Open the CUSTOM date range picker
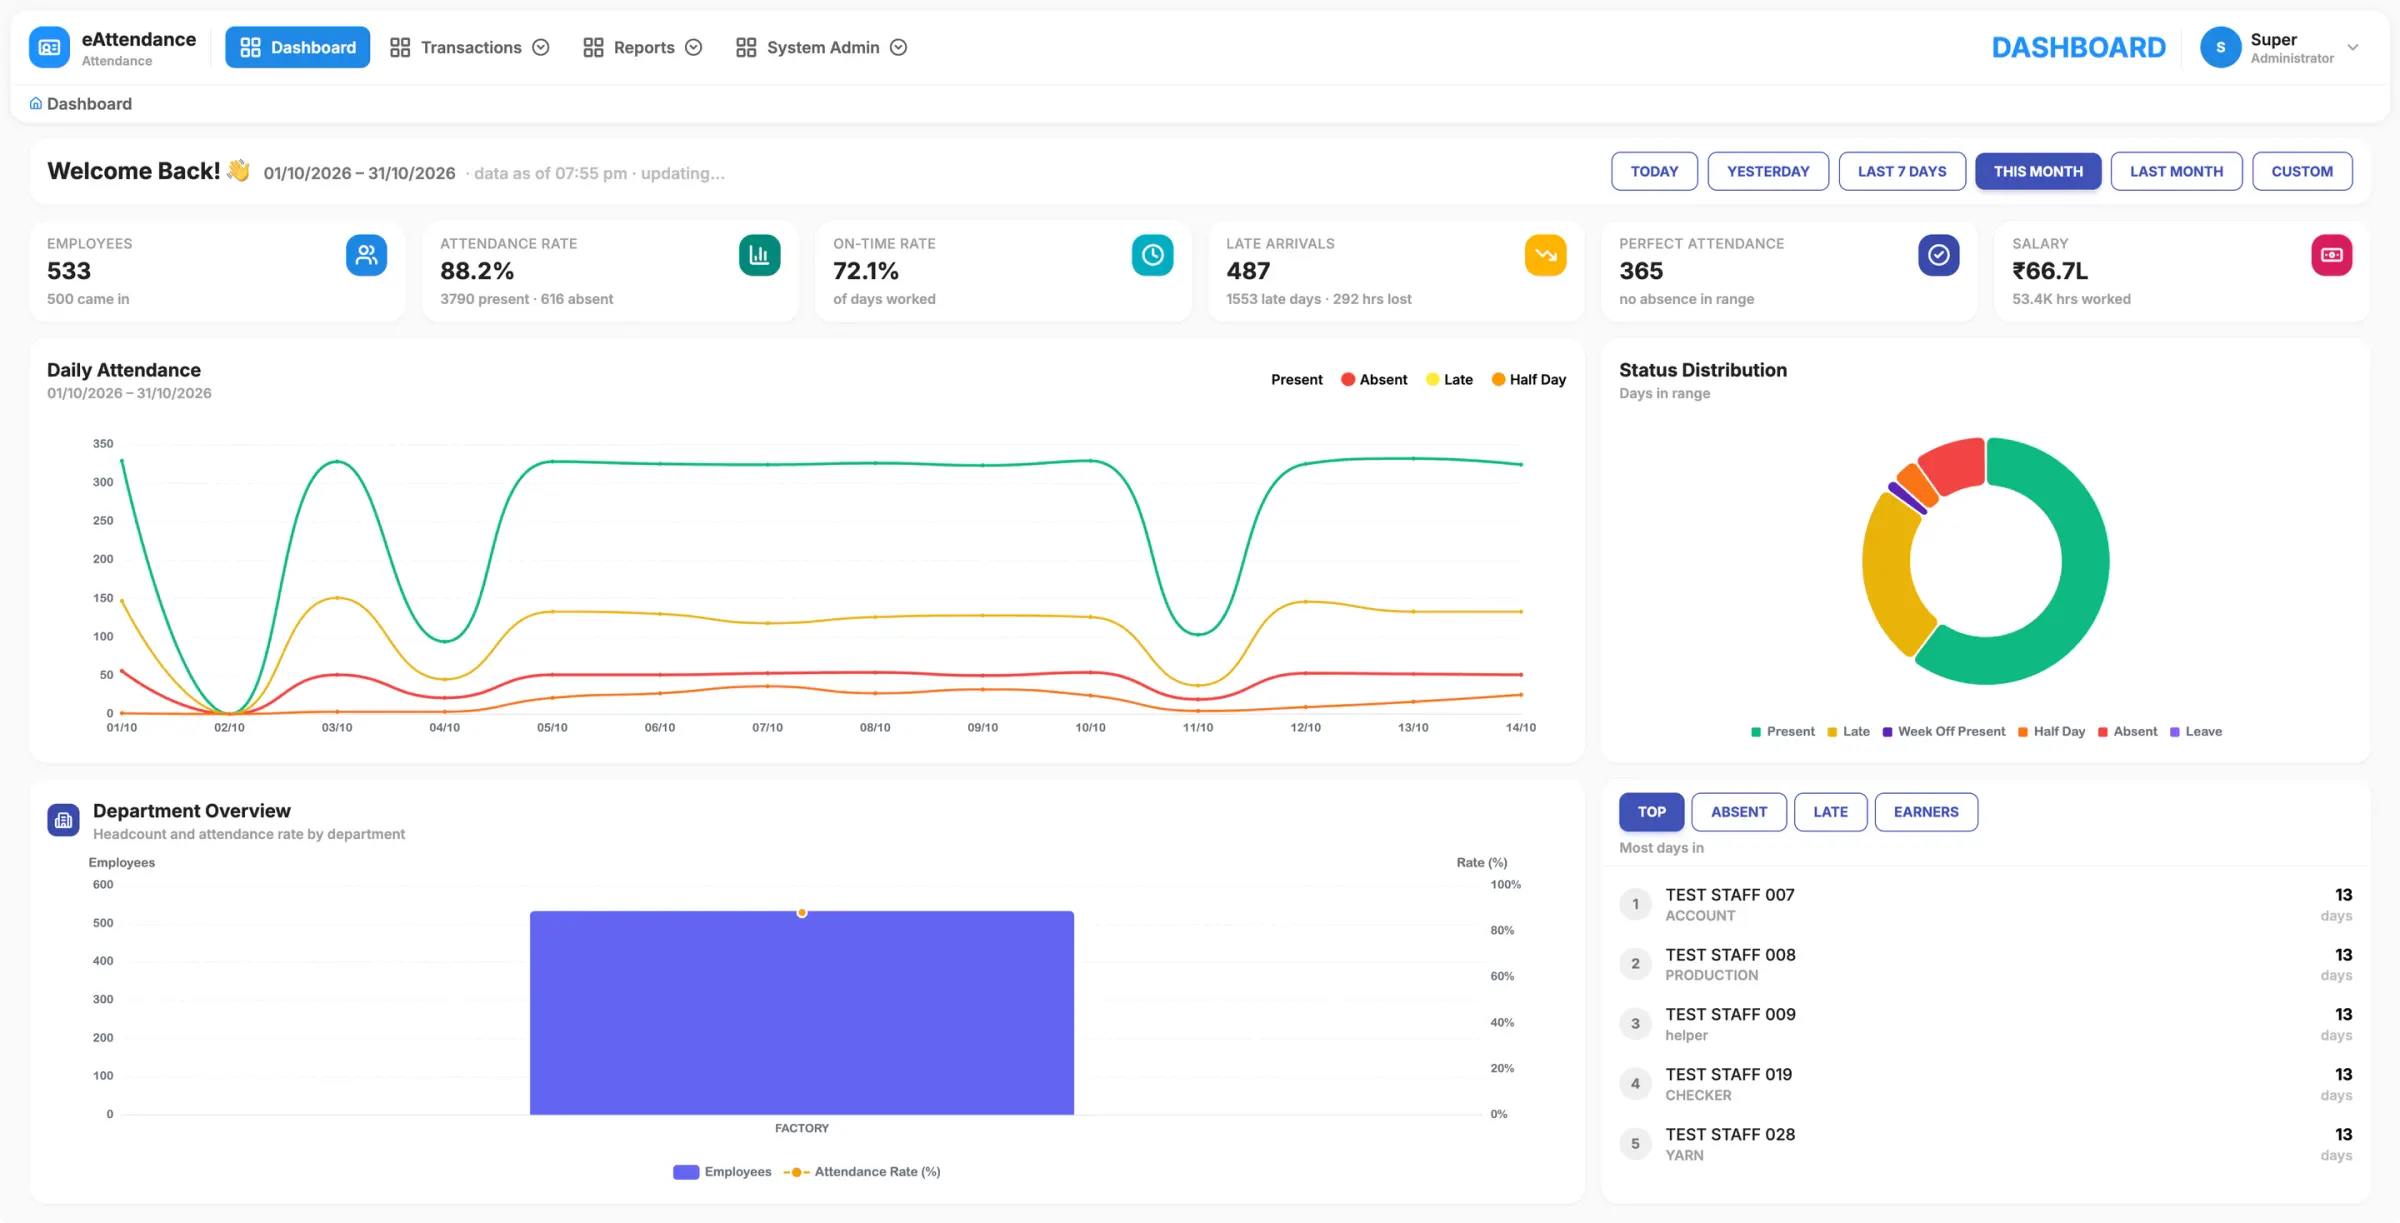This screenshot has width=2400, height=1223. tap(2302, 171)
